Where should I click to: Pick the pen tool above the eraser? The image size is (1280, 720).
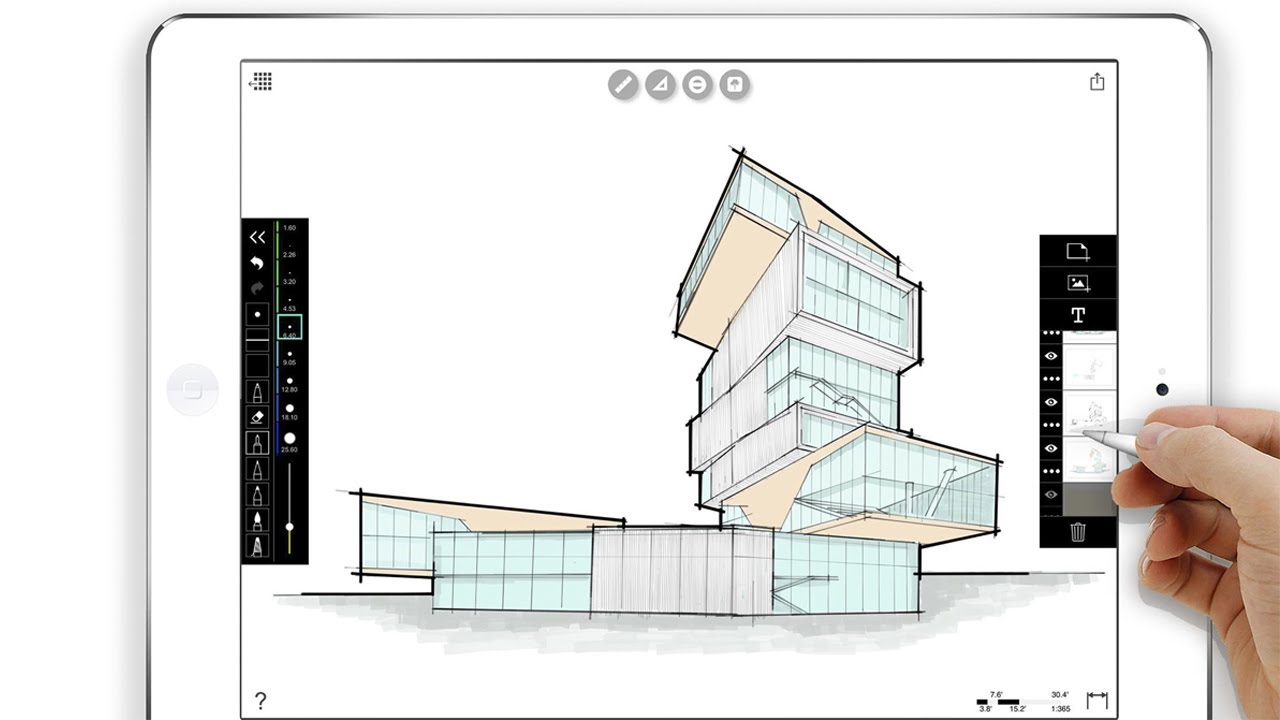click(257, 391)
